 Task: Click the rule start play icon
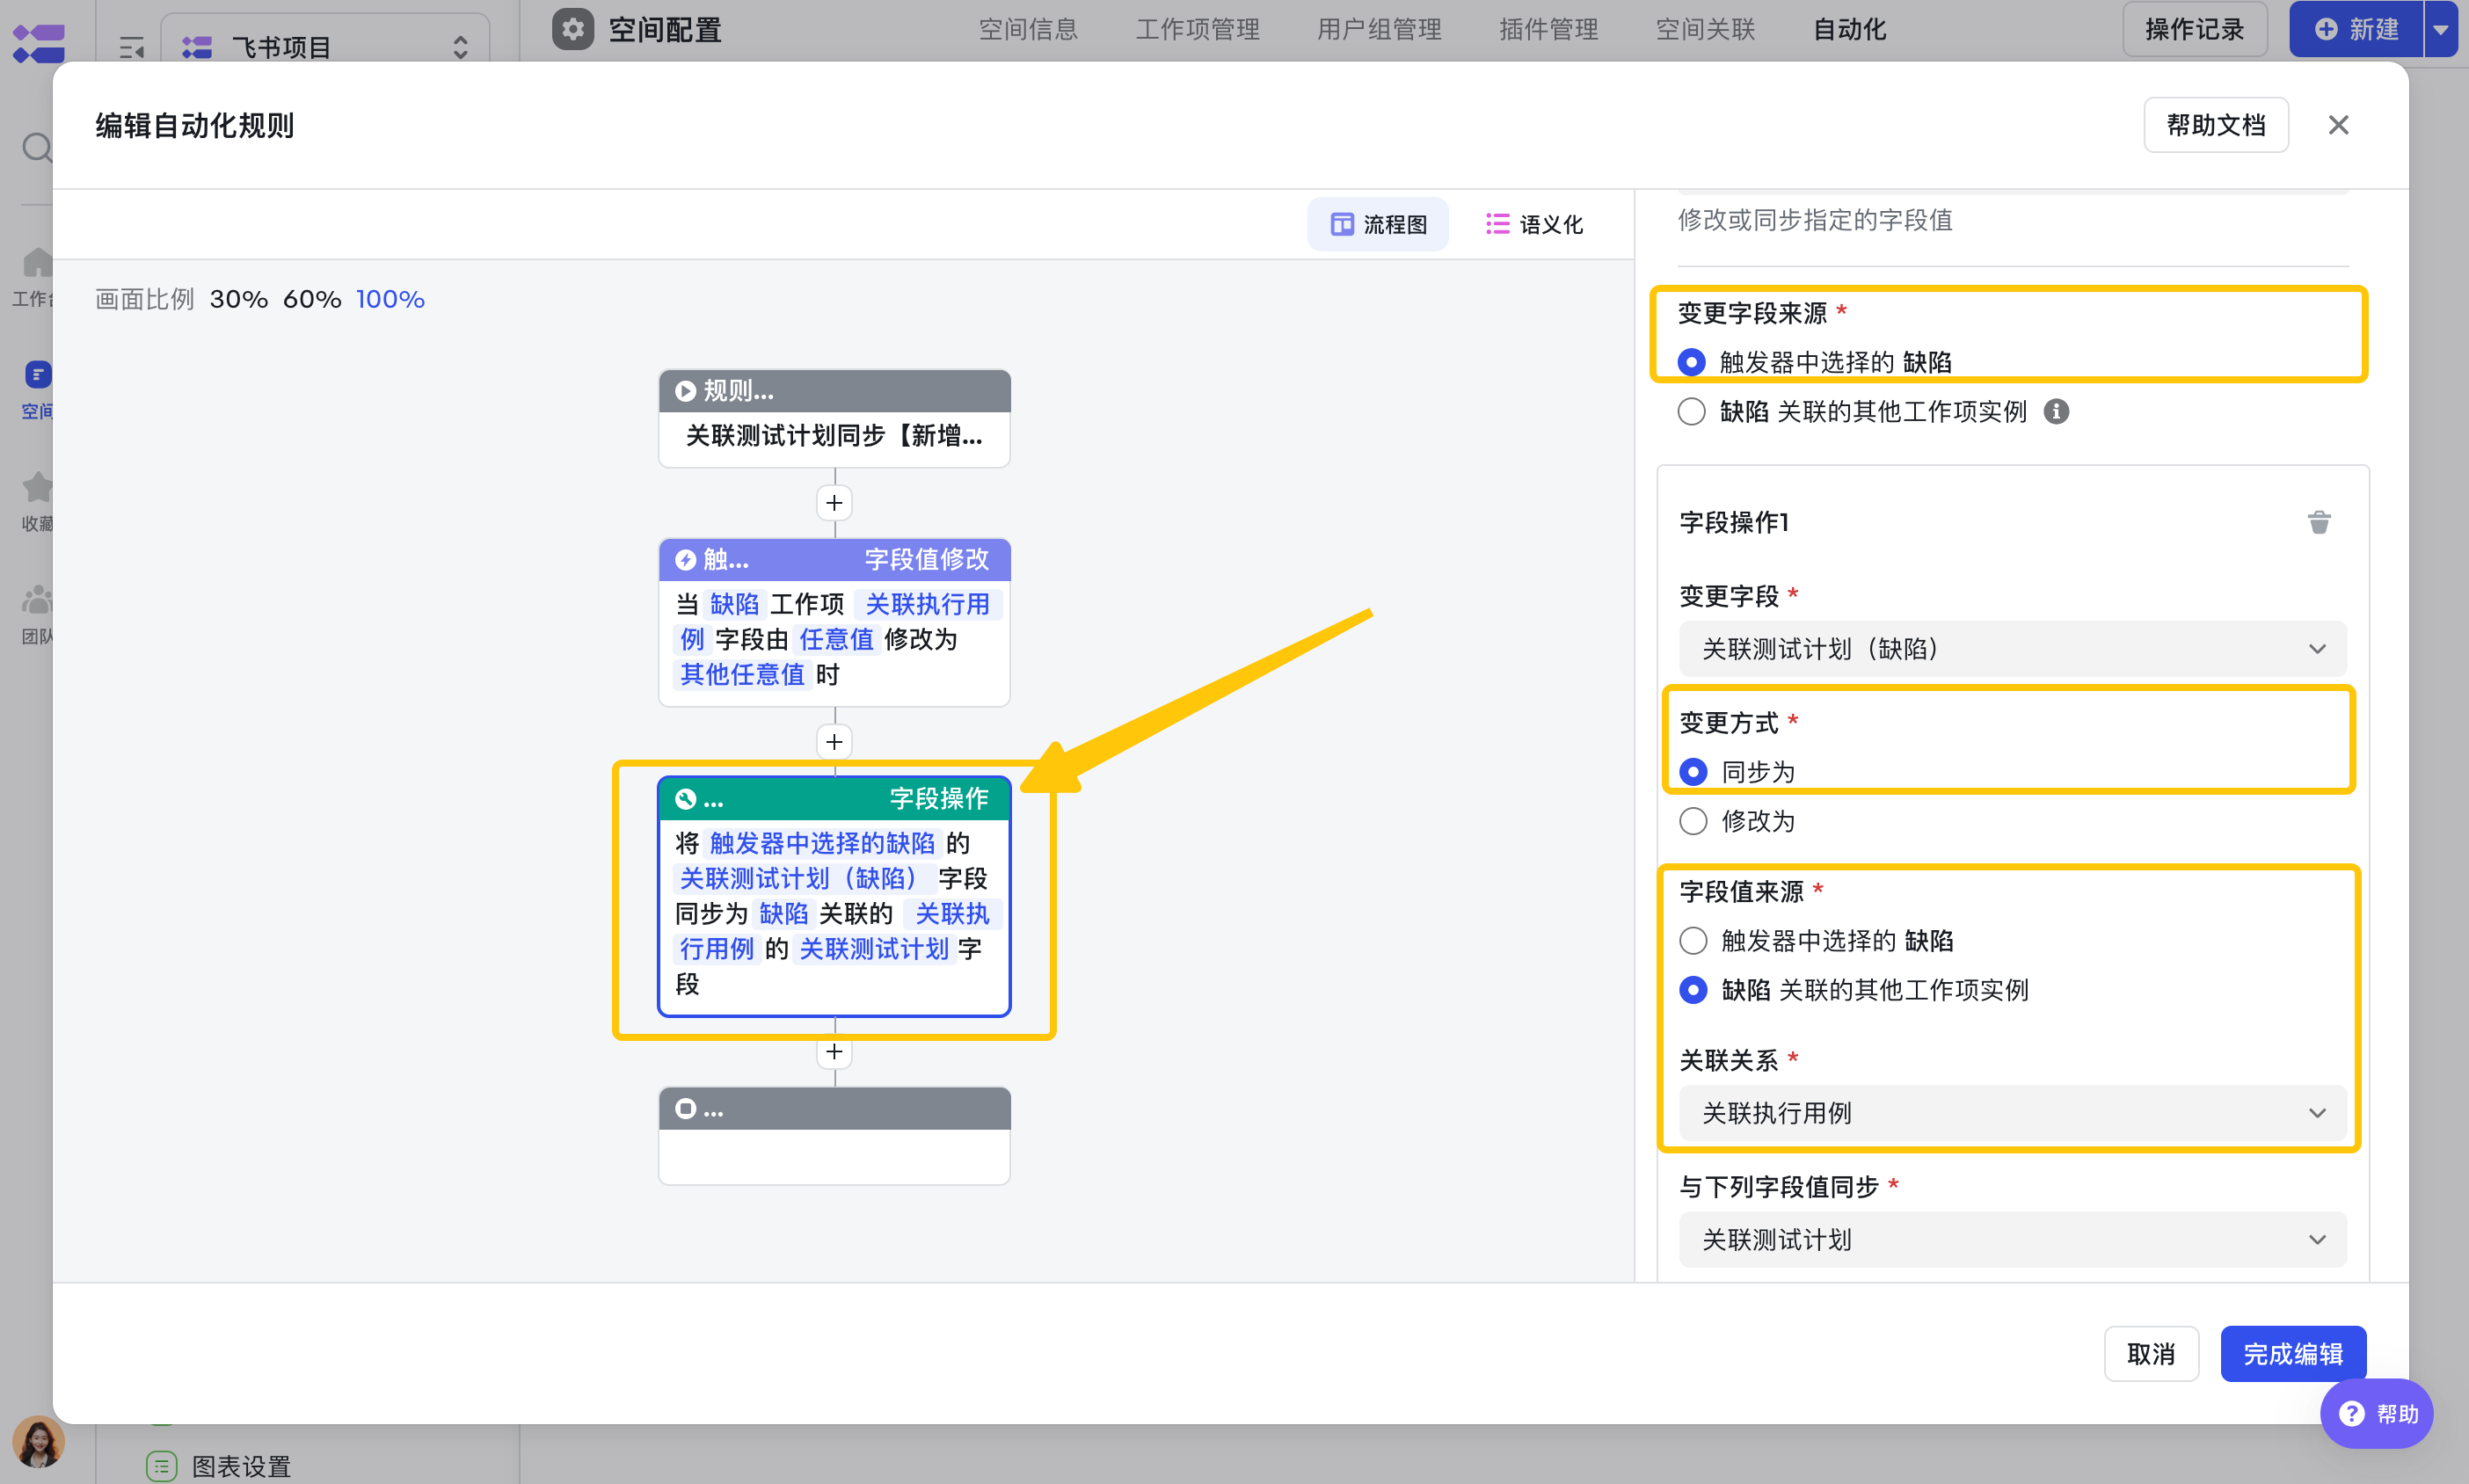click(685, 391)
